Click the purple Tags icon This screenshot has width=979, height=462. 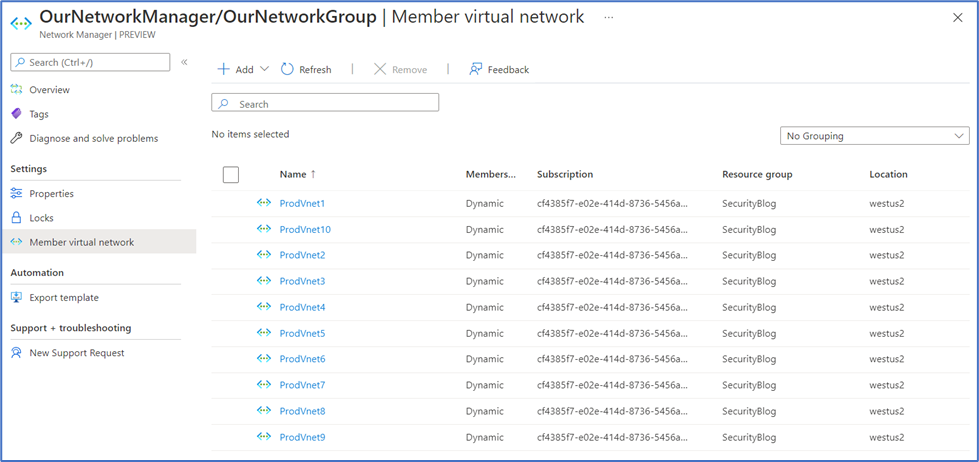tap(17, 114)
